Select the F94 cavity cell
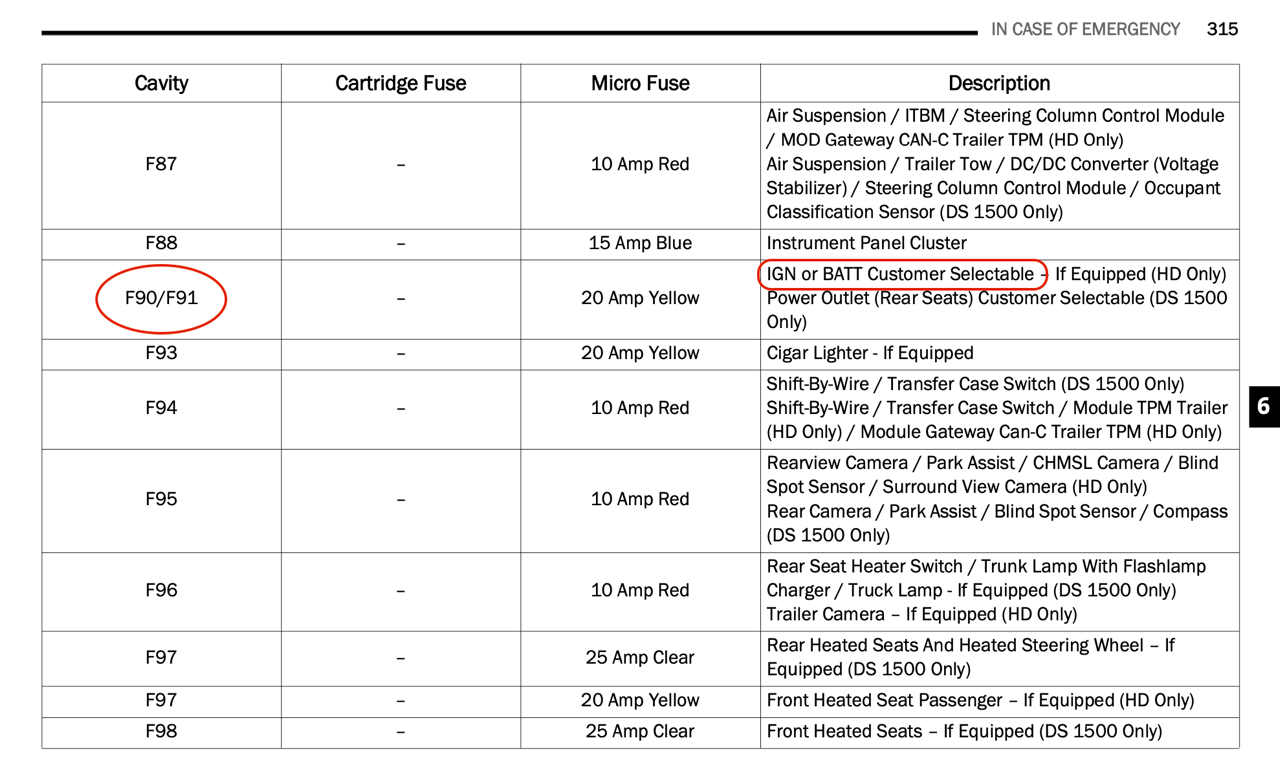 pyautogui.click(x=161, y=408)
